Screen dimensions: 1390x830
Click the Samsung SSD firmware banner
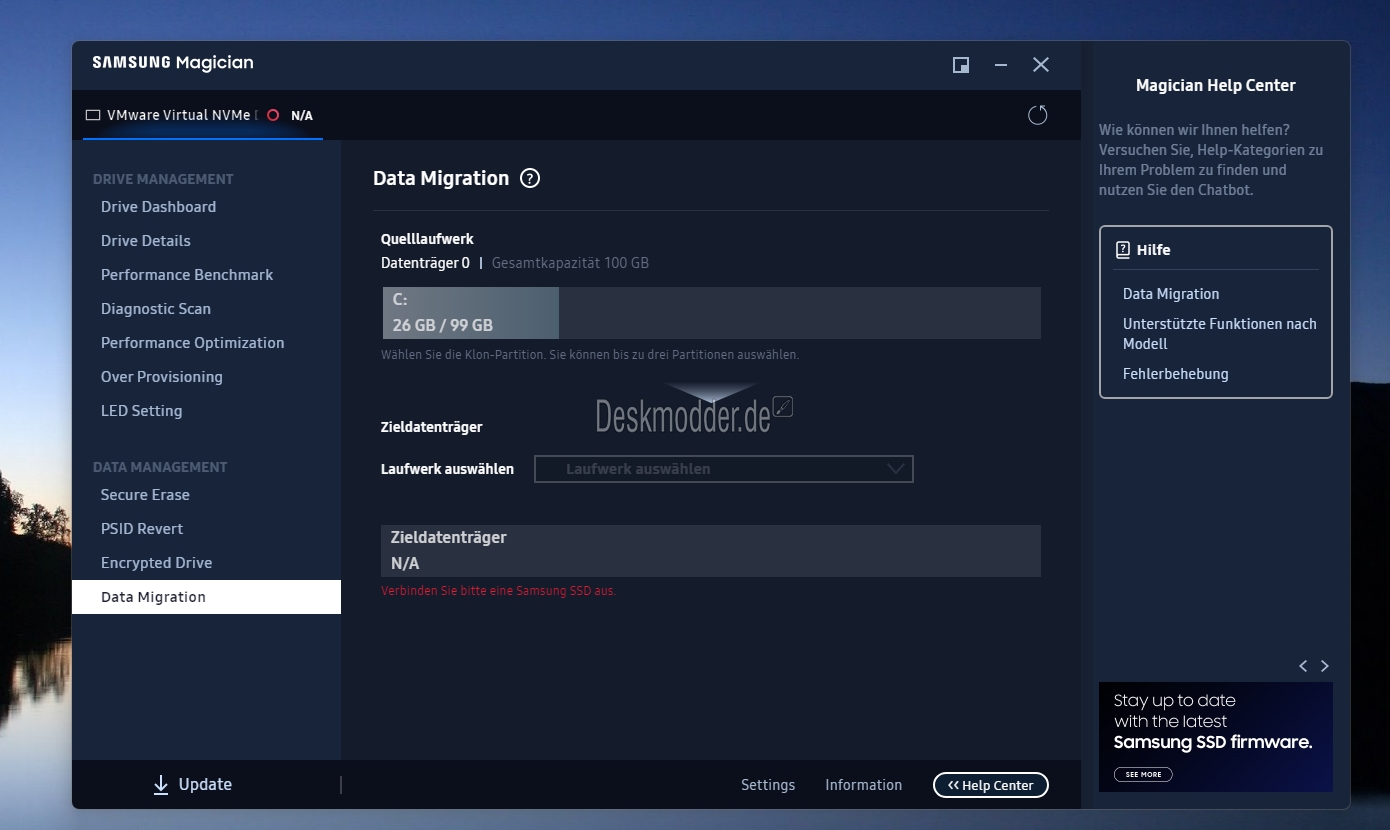(x=1216, y=737)
